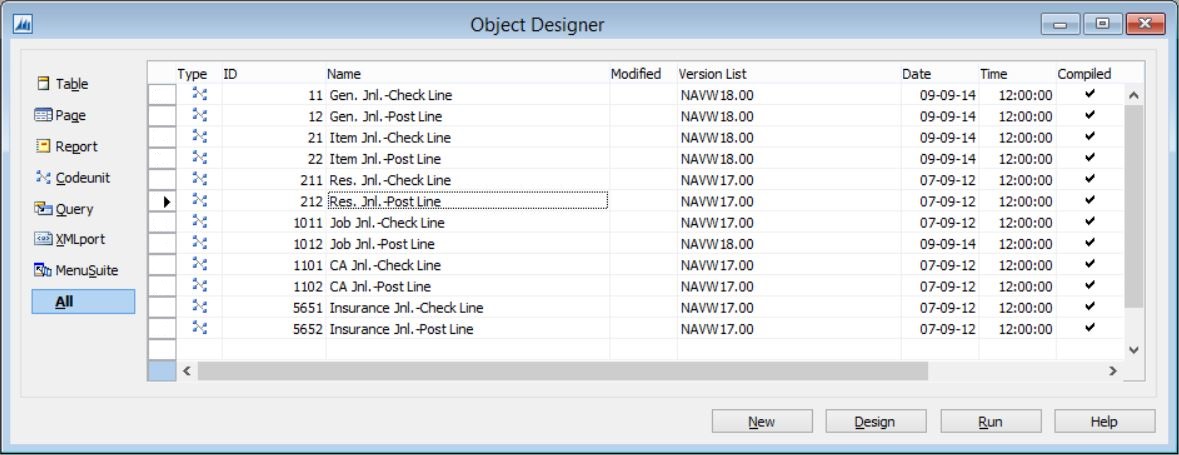Toggle Compiled checkmark for Insurance Jnl.-Post Line
This screenshot has width=1179, height=455.
click(x=1090, y=328)
